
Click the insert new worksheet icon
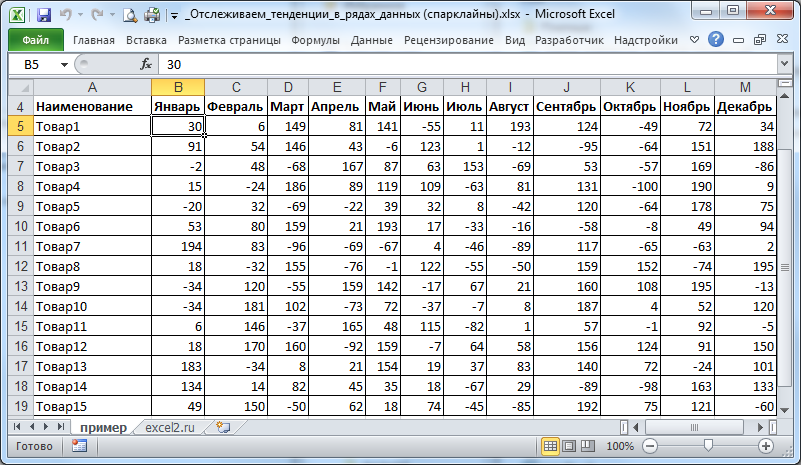tap(223, 427)
